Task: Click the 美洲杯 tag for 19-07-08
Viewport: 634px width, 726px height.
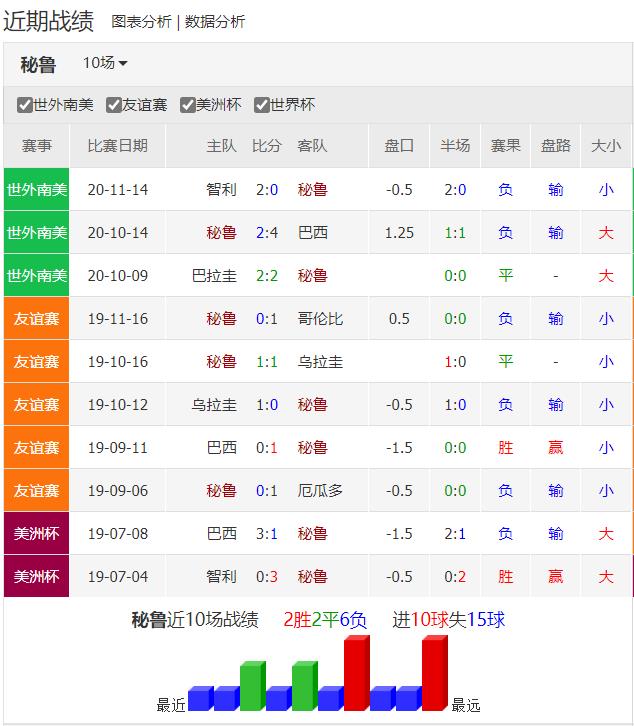Action: (x=36, y=534)
